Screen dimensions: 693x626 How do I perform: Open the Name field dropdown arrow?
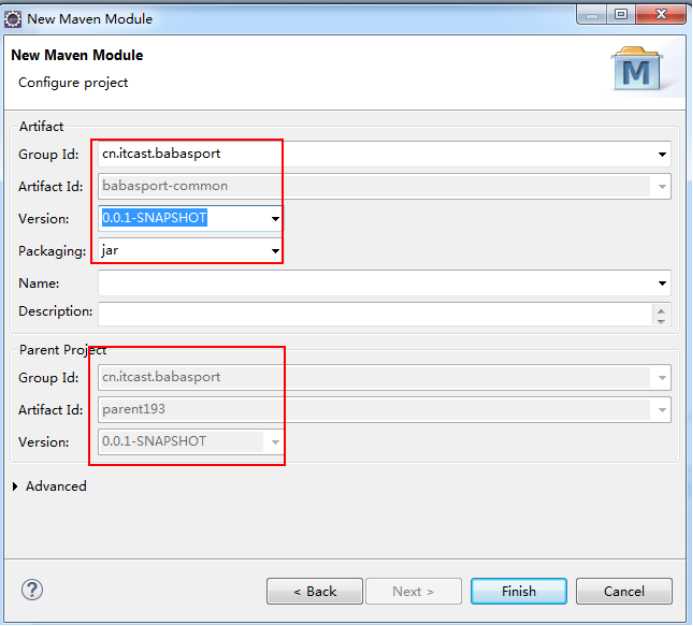tap(662, 283)
